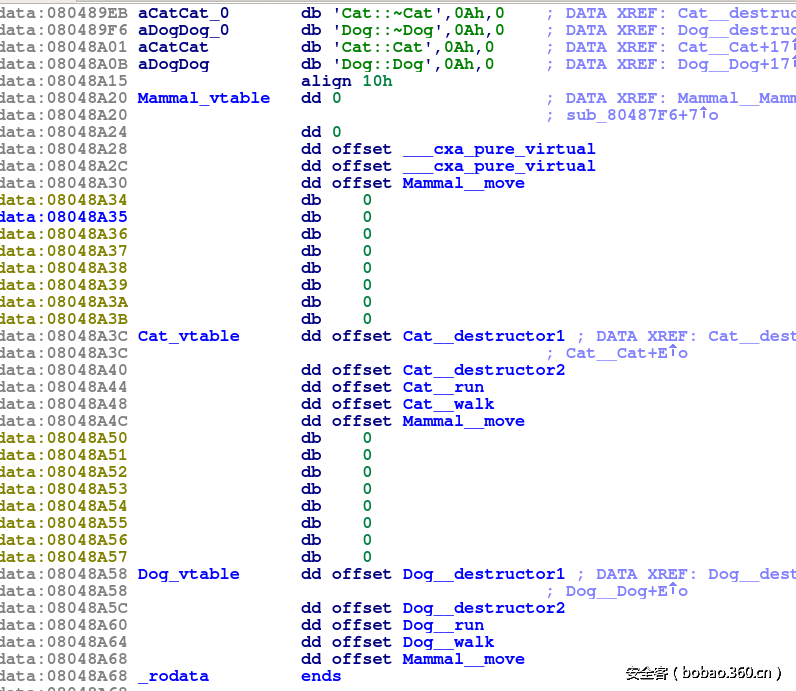Follow Cat__destructor1 offset in the Cat_vtable row
The height and width of the screenshot is (691, 796).
click(483, 336)
